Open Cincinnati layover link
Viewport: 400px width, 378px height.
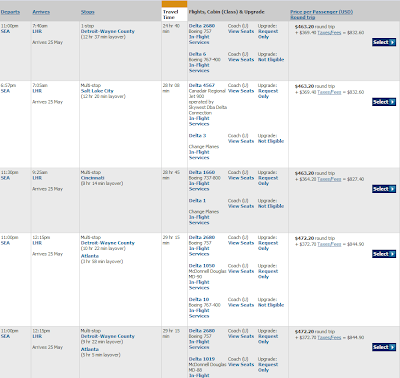[x=93, y=178]
